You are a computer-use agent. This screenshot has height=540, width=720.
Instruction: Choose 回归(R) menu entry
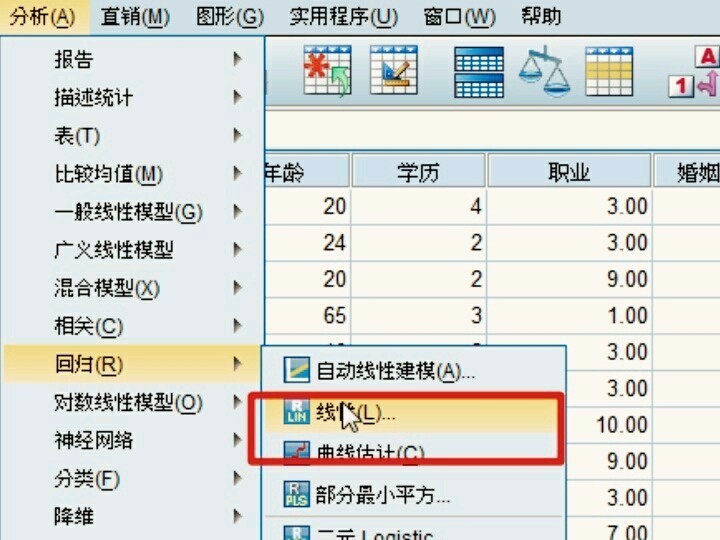point(132,364)
